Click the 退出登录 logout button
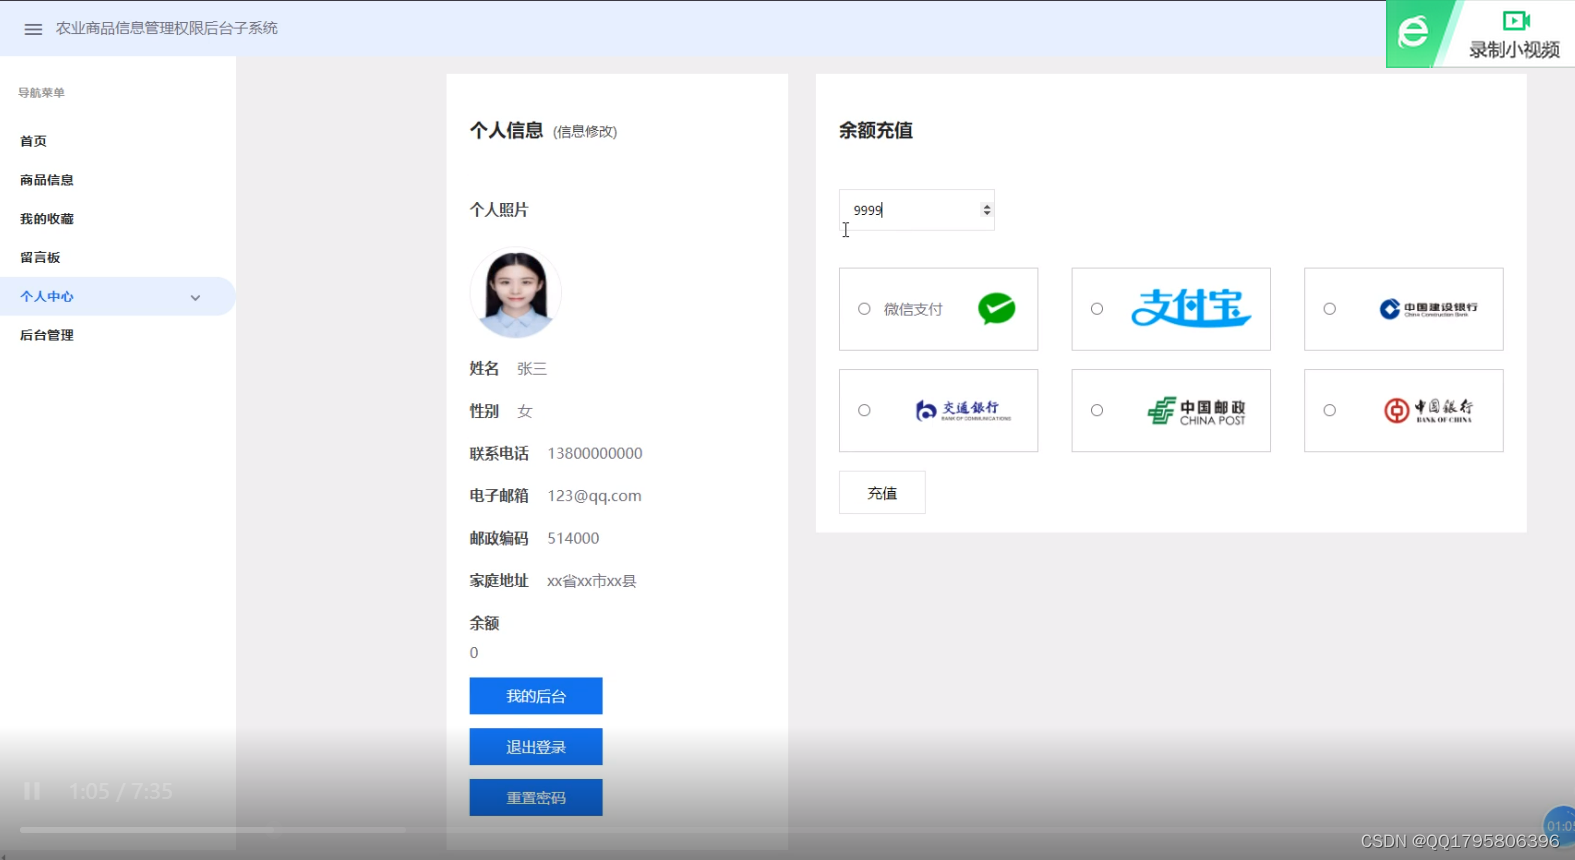This screenshot has height=860, width=1575. (536, 747)
